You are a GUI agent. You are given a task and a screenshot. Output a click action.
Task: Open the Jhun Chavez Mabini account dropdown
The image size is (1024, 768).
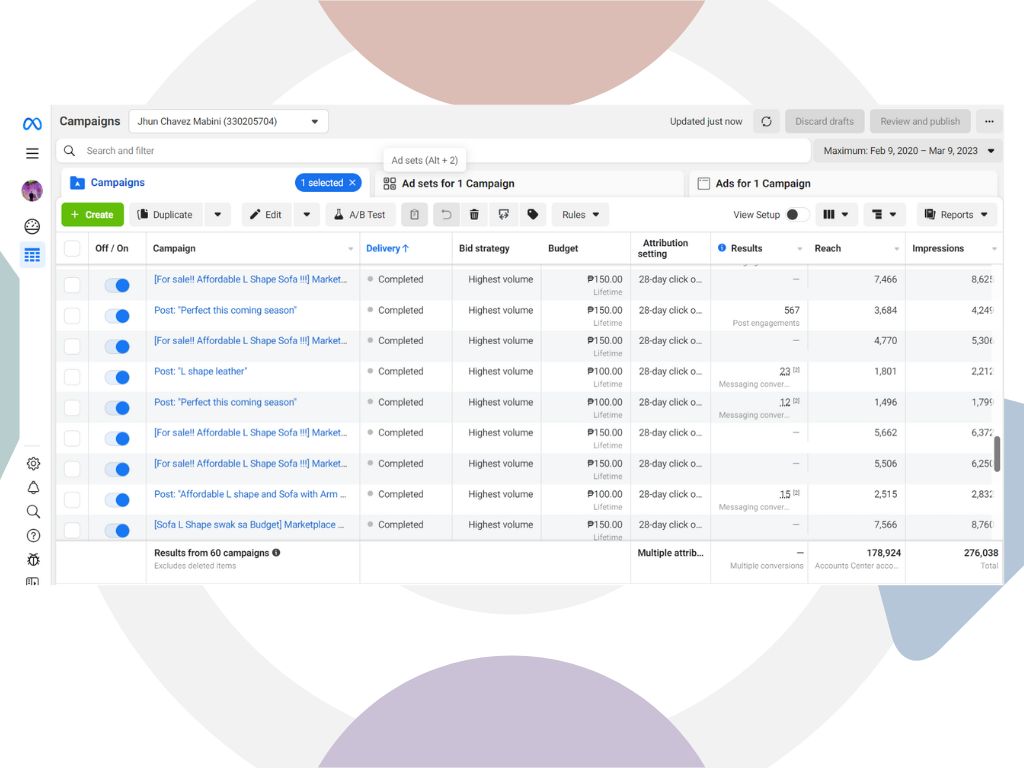tap(228, 121)
